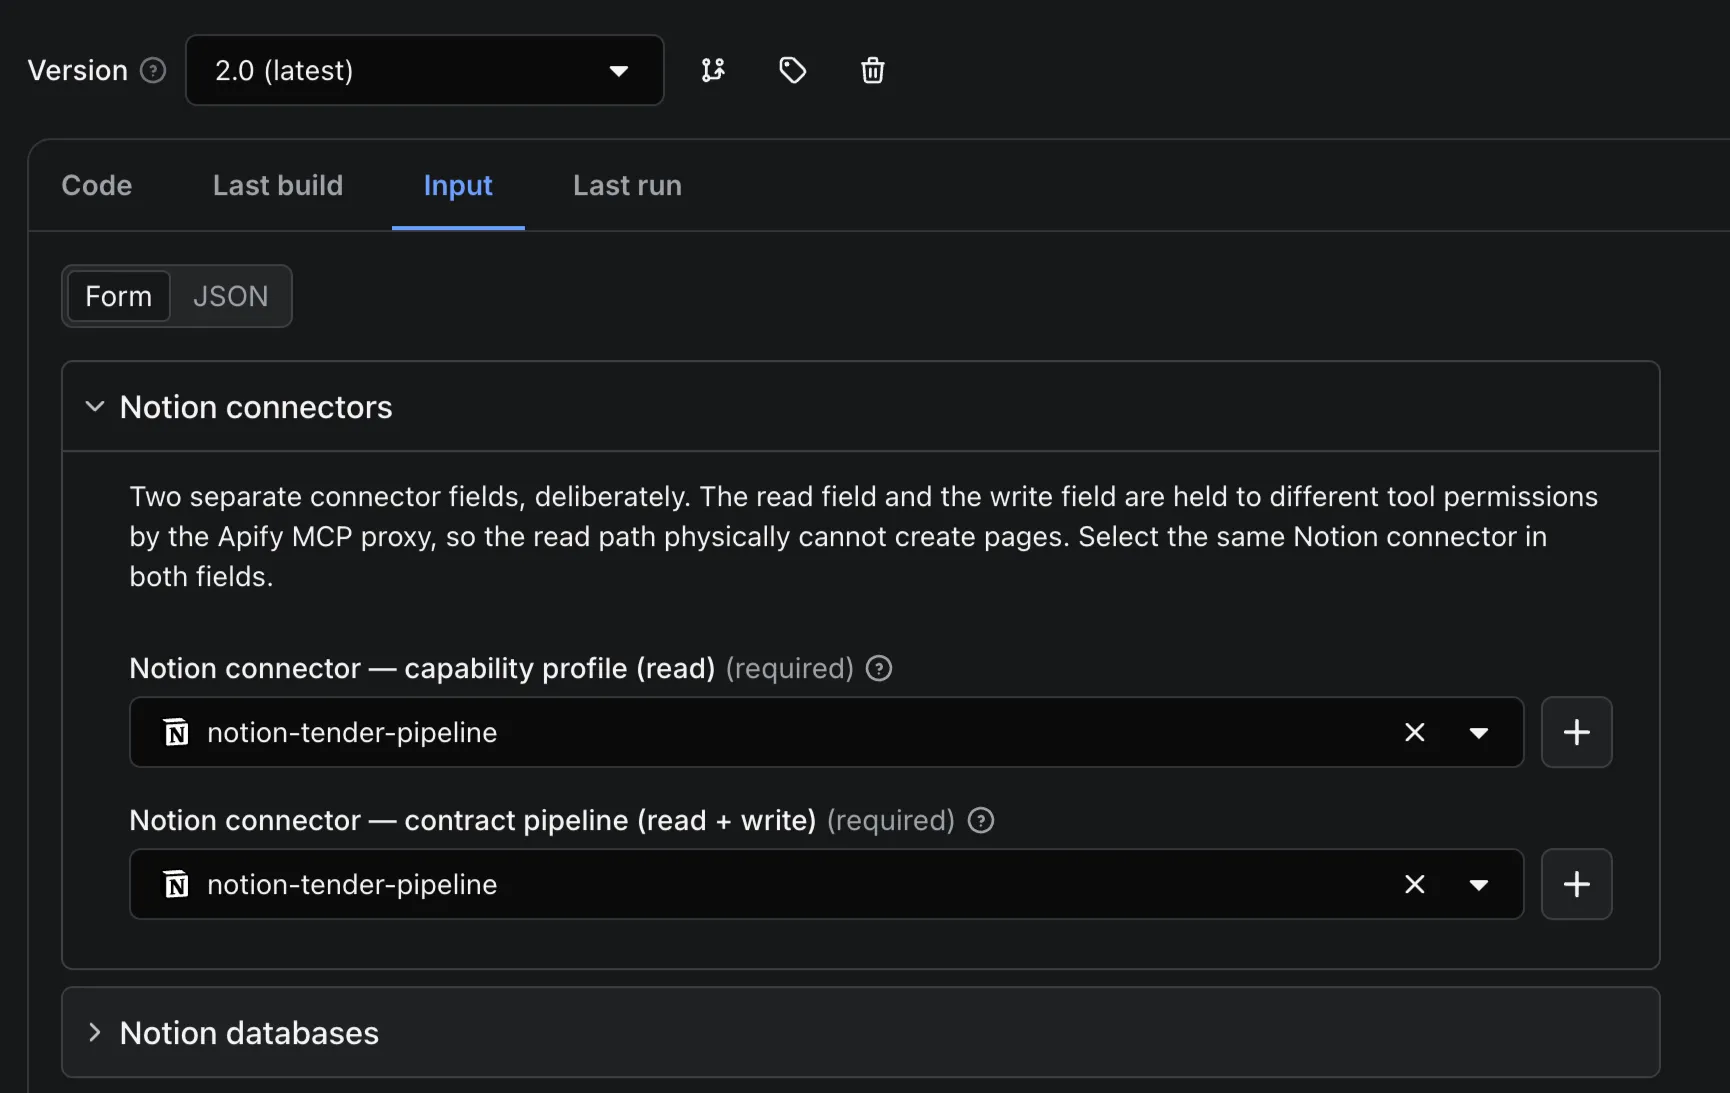Click the Notion logo in the read + write field

pyautogui.click(x=176, y=884)
